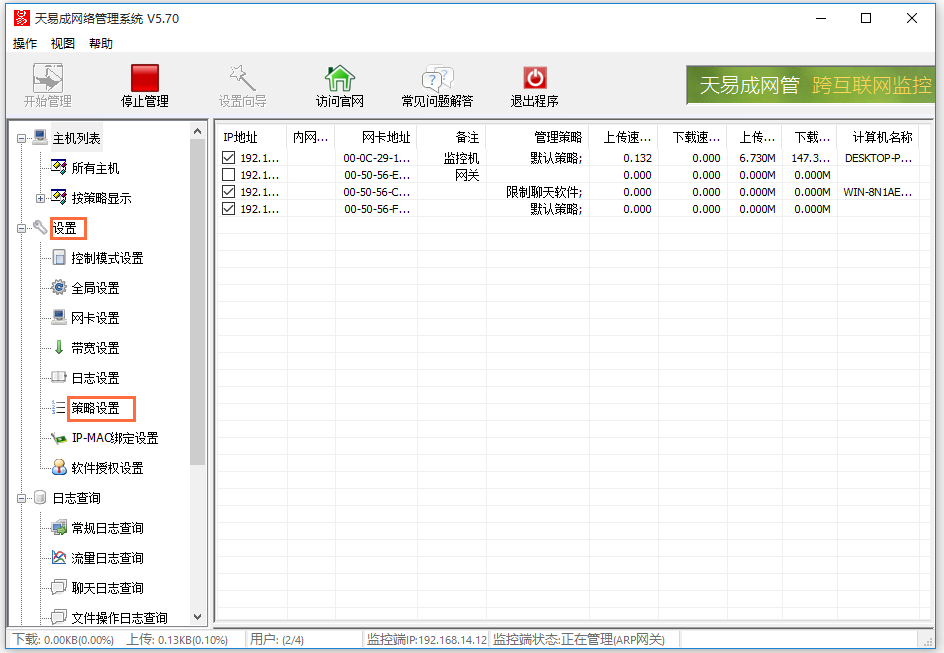Check the 网关 host row checkbox

[x=228, y=175]
